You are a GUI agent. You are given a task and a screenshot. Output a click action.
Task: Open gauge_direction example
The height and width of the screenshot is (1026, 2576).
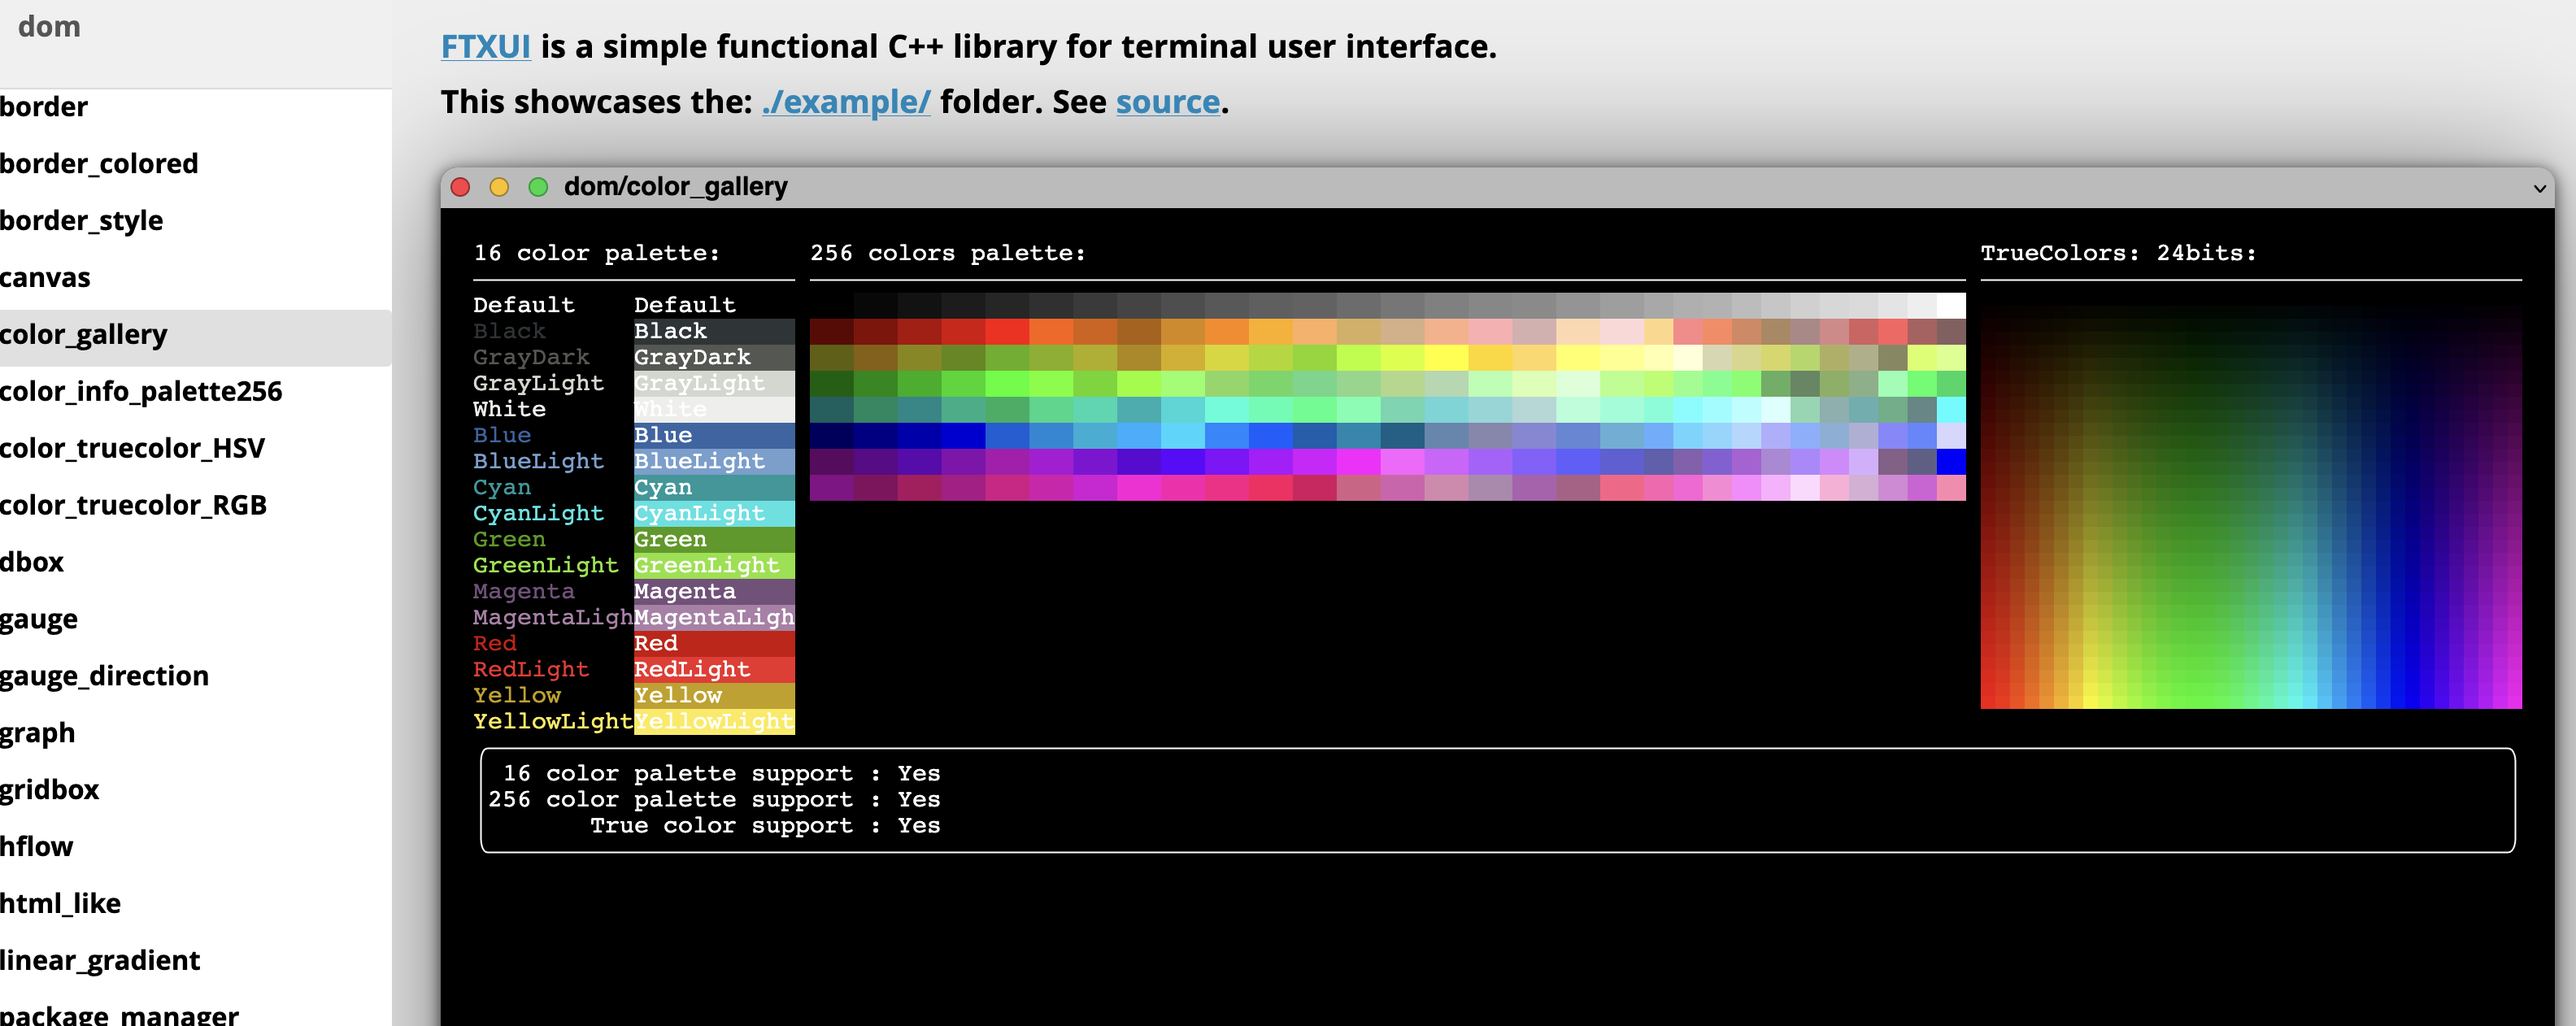pos(196,676)
